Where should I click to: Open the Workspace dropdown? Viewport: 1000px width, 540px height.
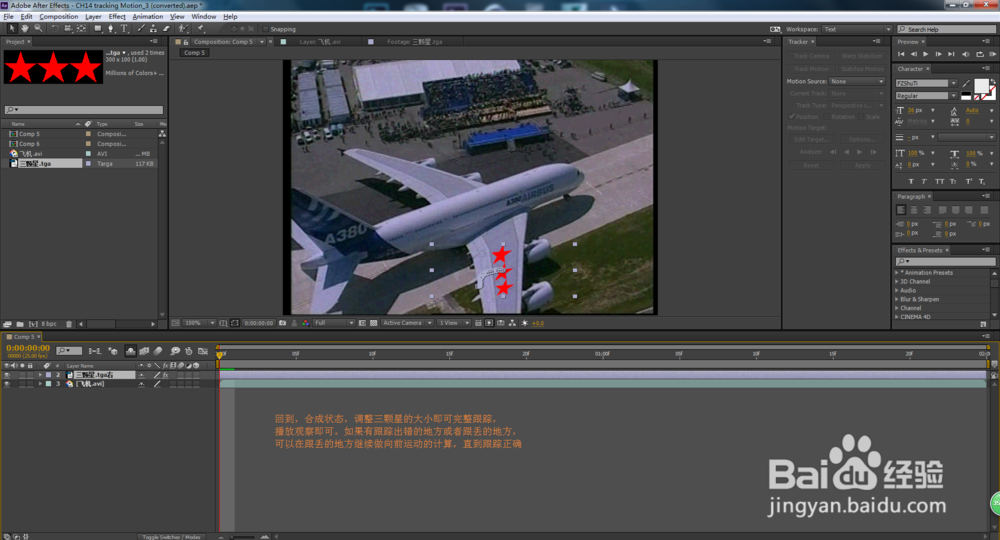[857, 29]
